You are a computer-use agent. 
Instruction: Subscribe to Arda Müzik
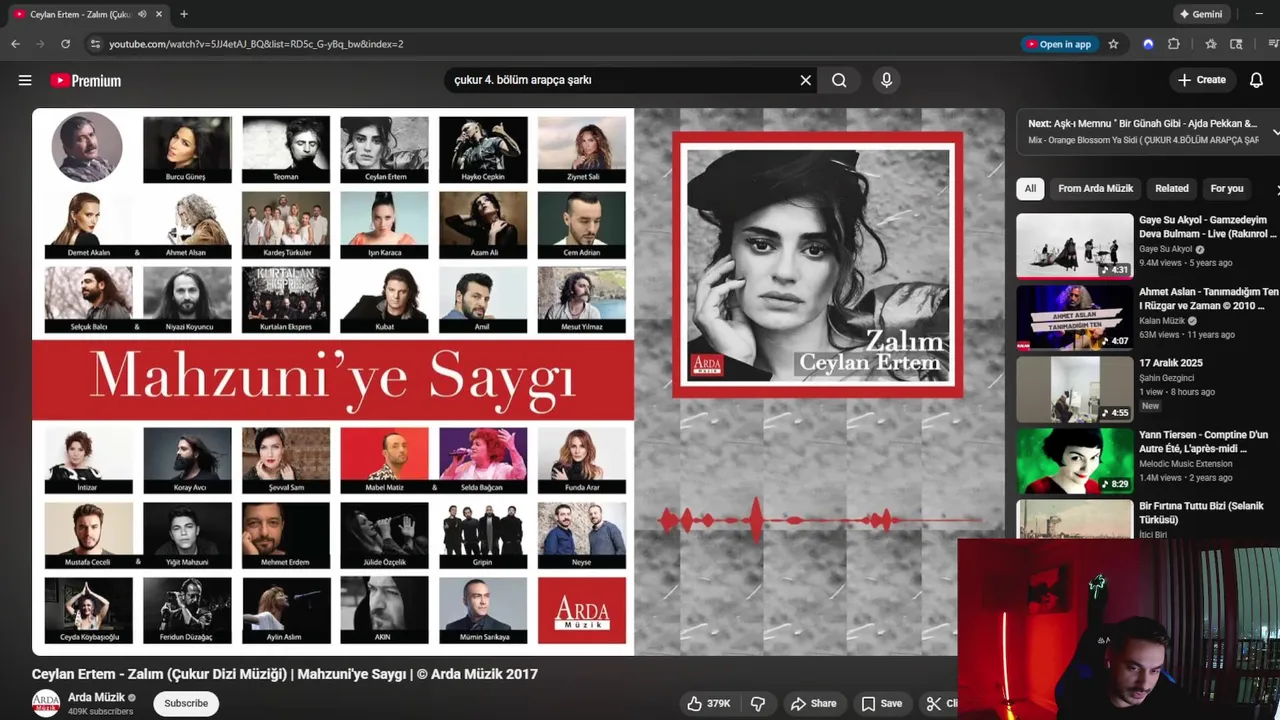186,703
